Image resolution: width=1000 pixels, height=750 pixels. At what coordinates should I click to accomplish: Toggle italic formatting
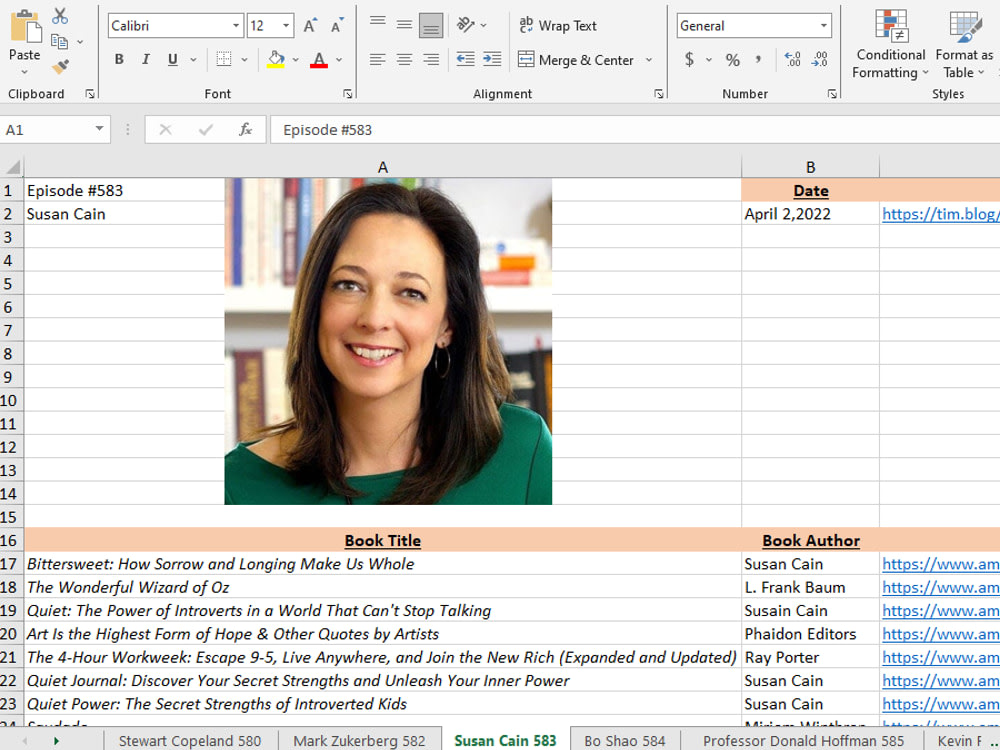click(x=146, y=59)
